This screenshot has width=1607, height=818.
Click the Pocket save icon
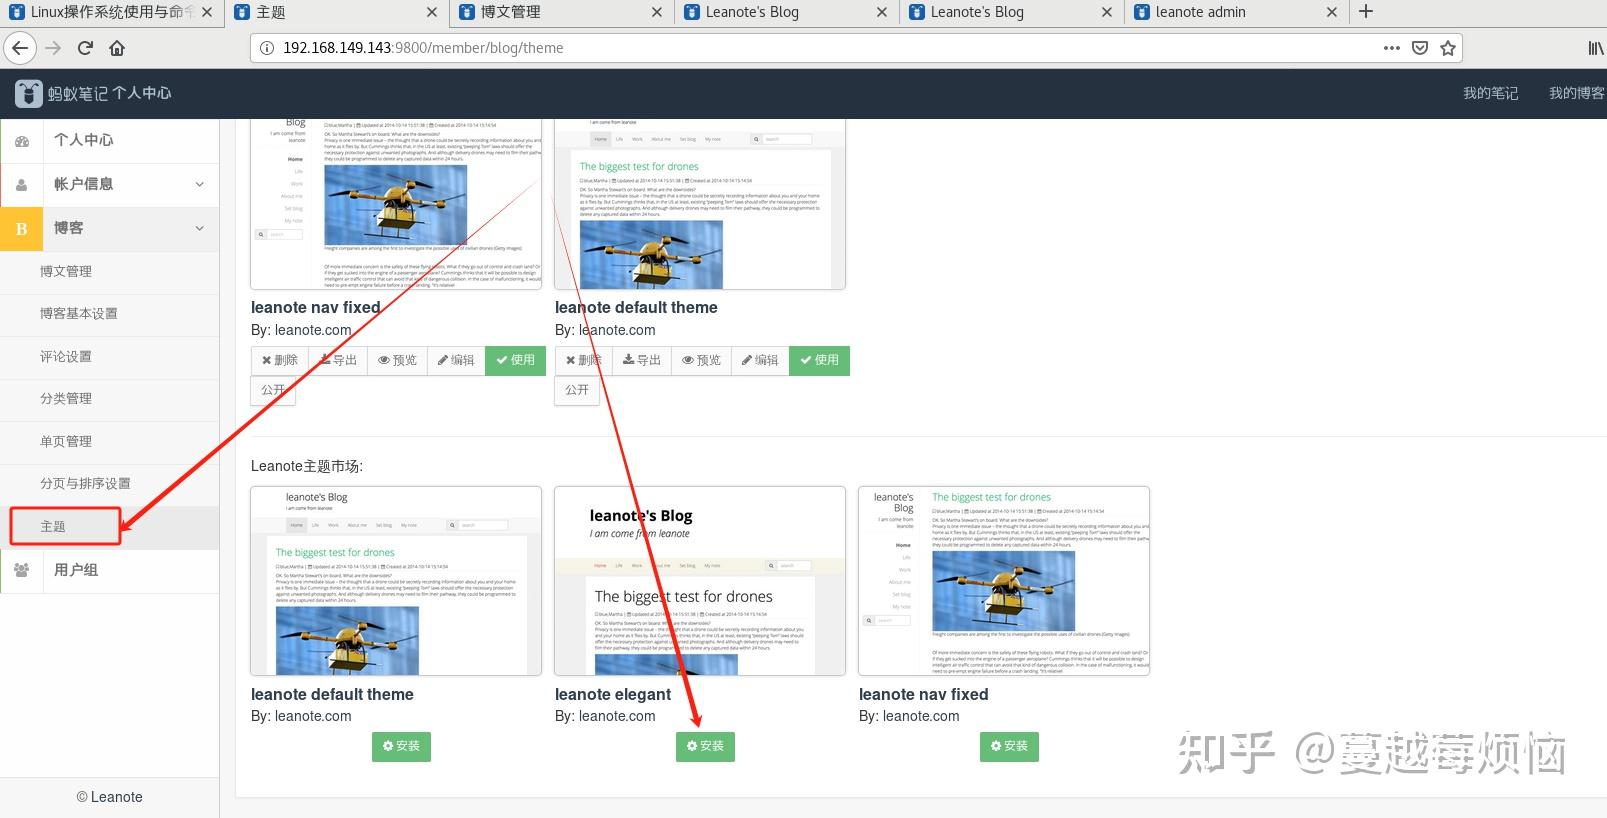coord(1419,48)
